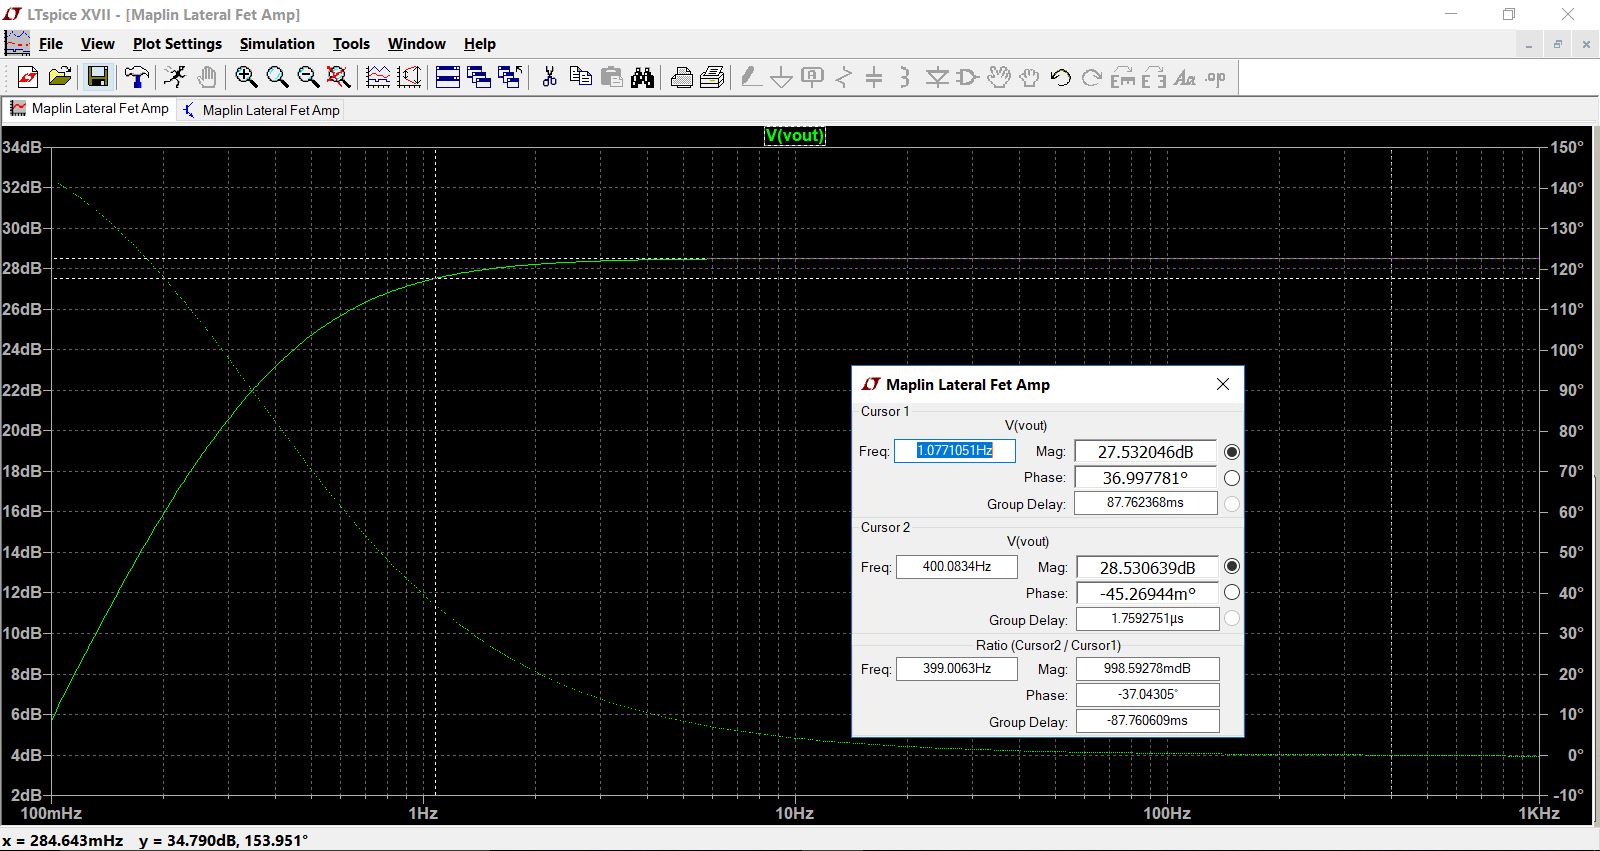
Task: Click Cursor 2 Freq field 400.0834Hz
Action: click(957, 567)
